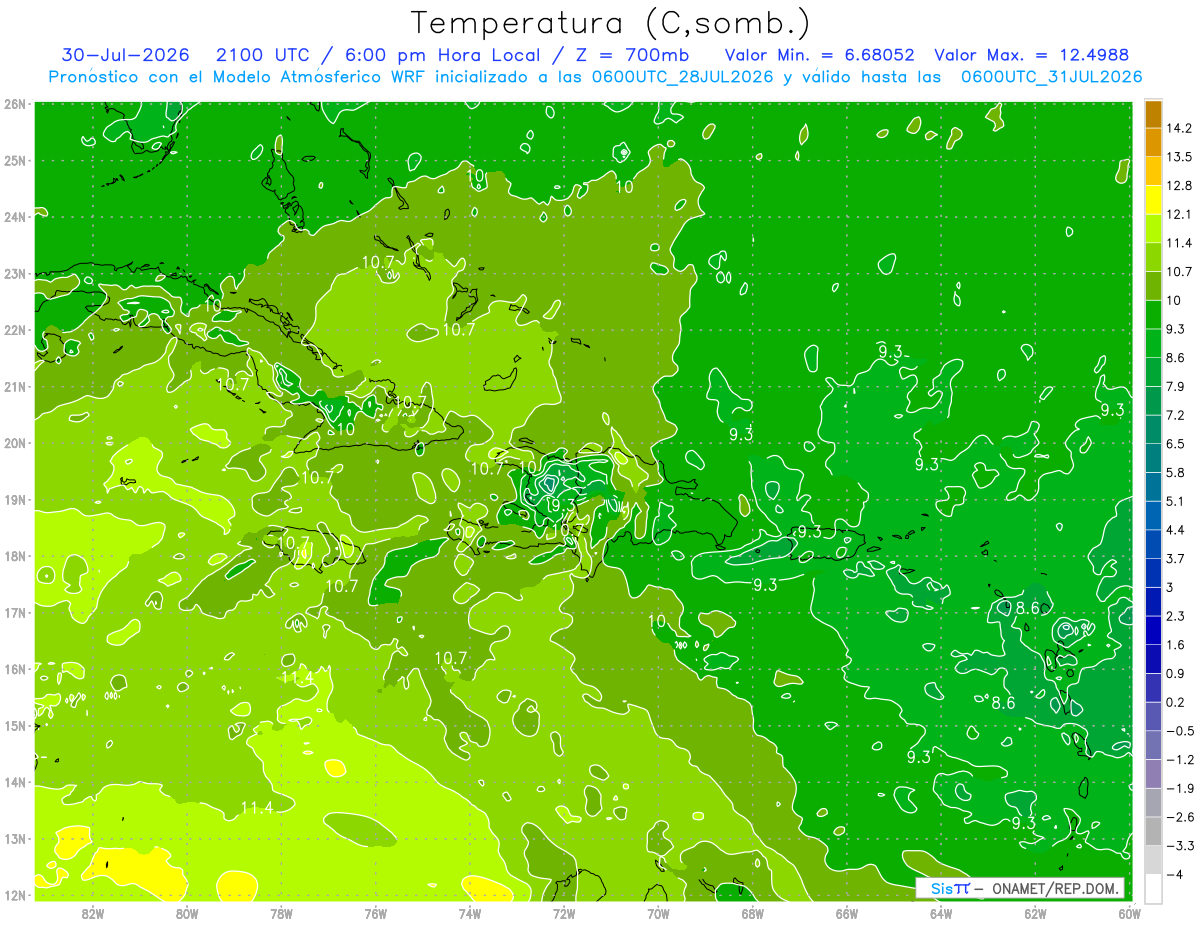
Task: Click the 12.8 value on the color scale
Action: pos(1178,185)
